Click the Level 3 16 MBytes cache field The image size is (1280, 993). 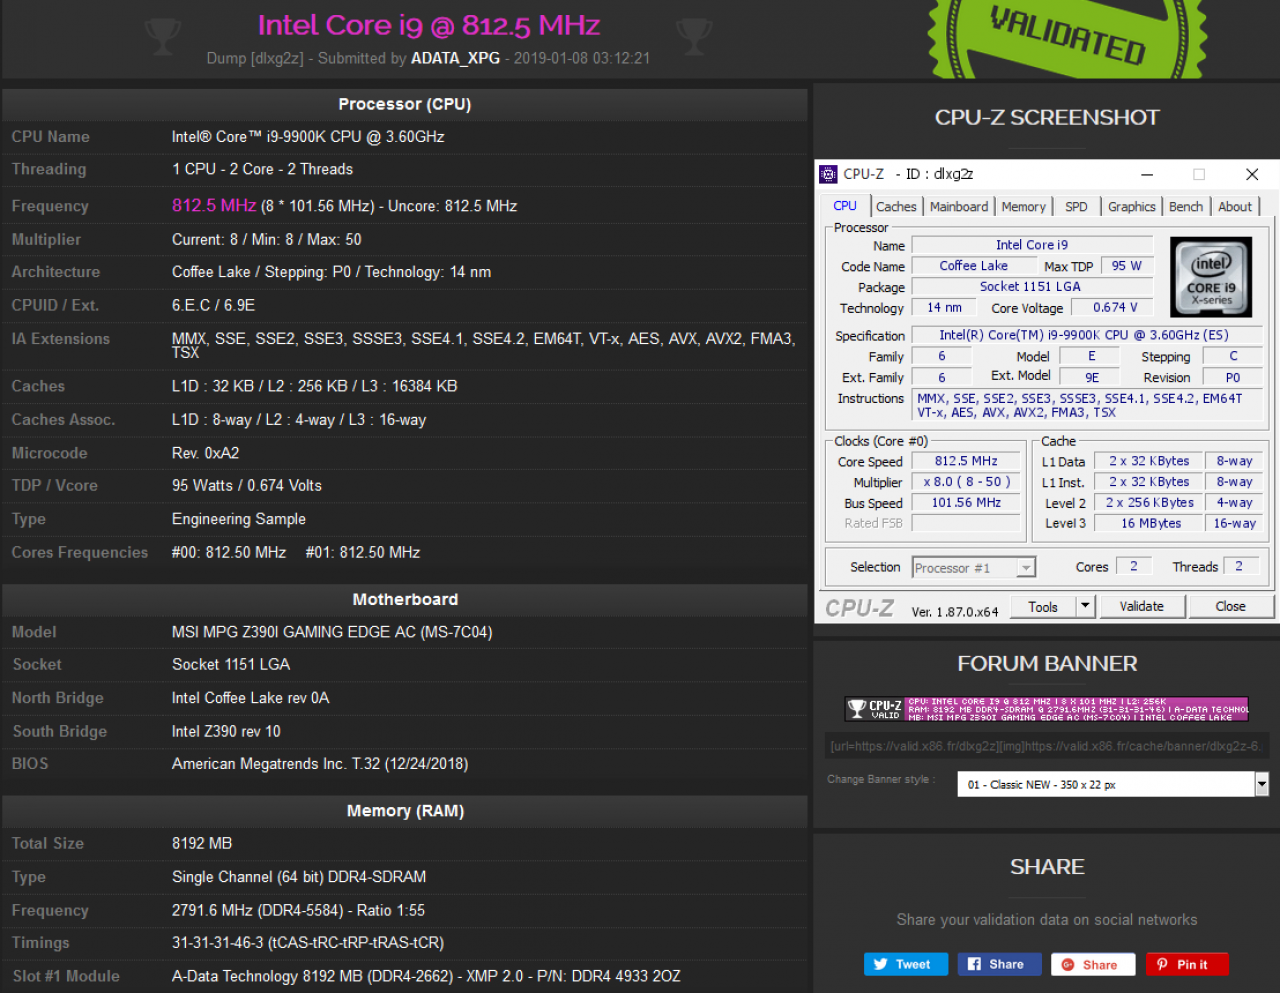[1148, 523]
